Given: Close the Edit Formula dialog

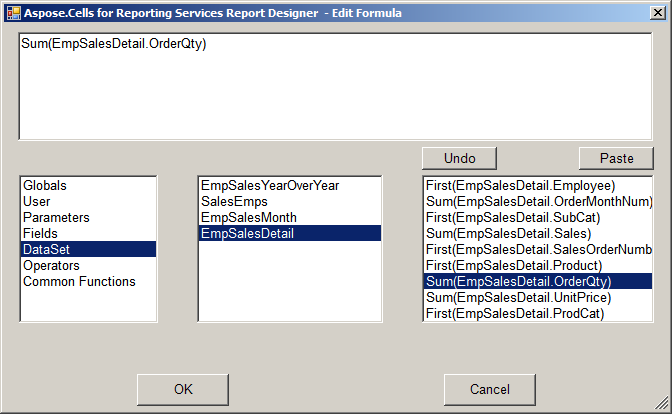Looking at the screenshot, I should pos(657,13).
